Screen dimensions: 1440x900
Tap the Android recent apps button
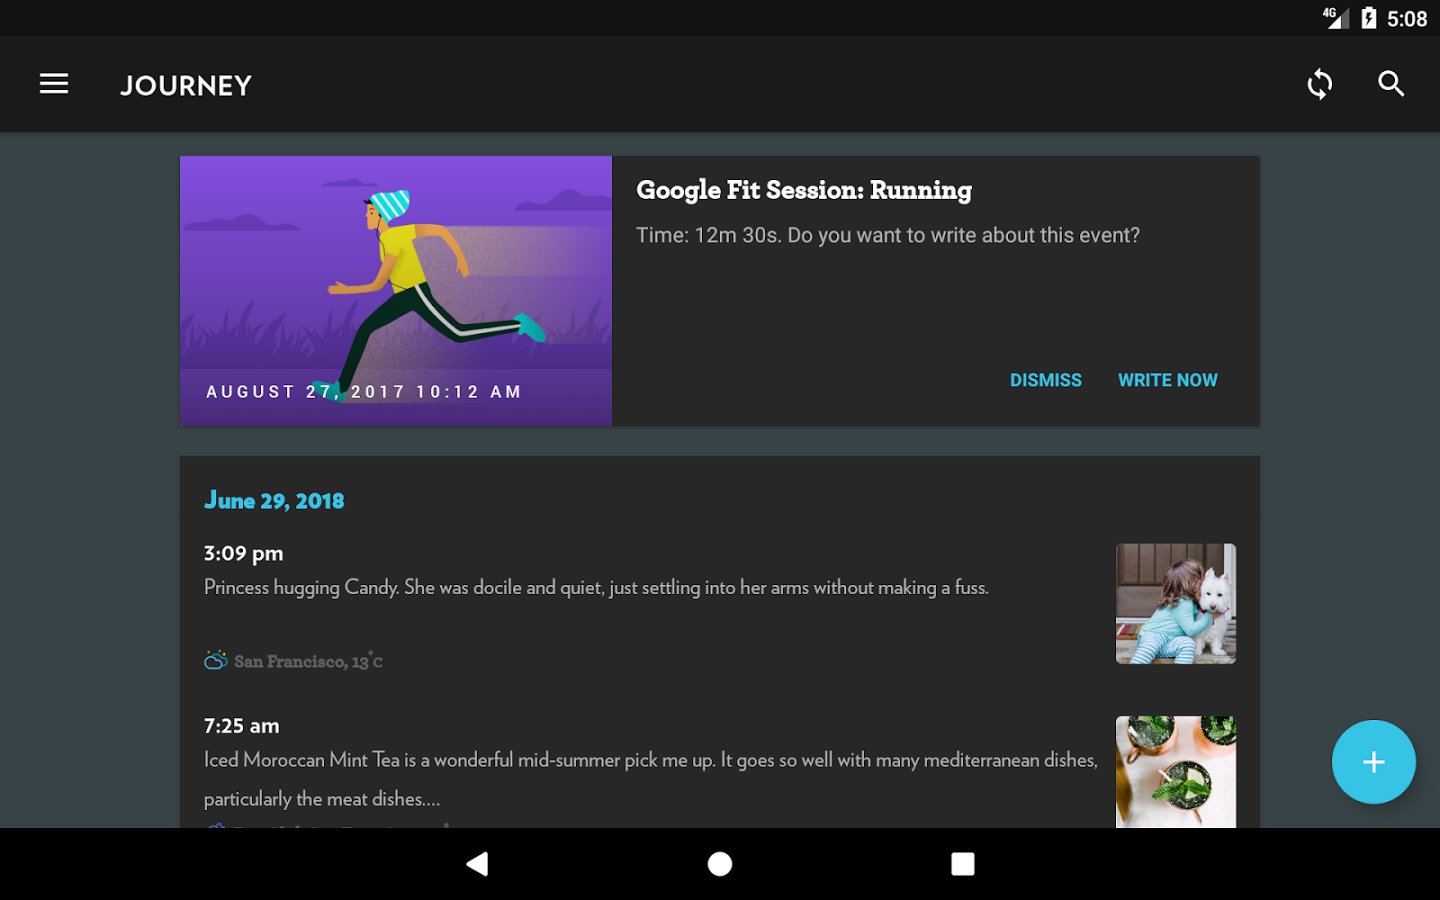pyautogui.click(x=963, y=864)
